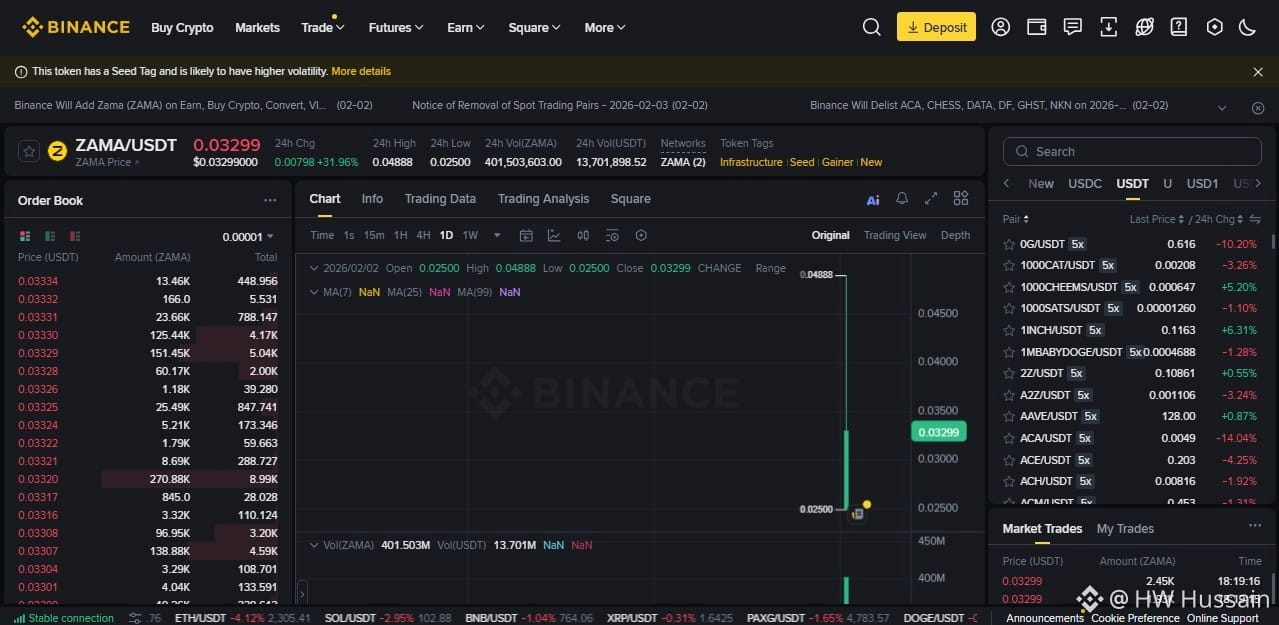This screenshot has width=1279, height=625.
Task: Open the chart AI assistant icon
Action: tap(873, 200)
